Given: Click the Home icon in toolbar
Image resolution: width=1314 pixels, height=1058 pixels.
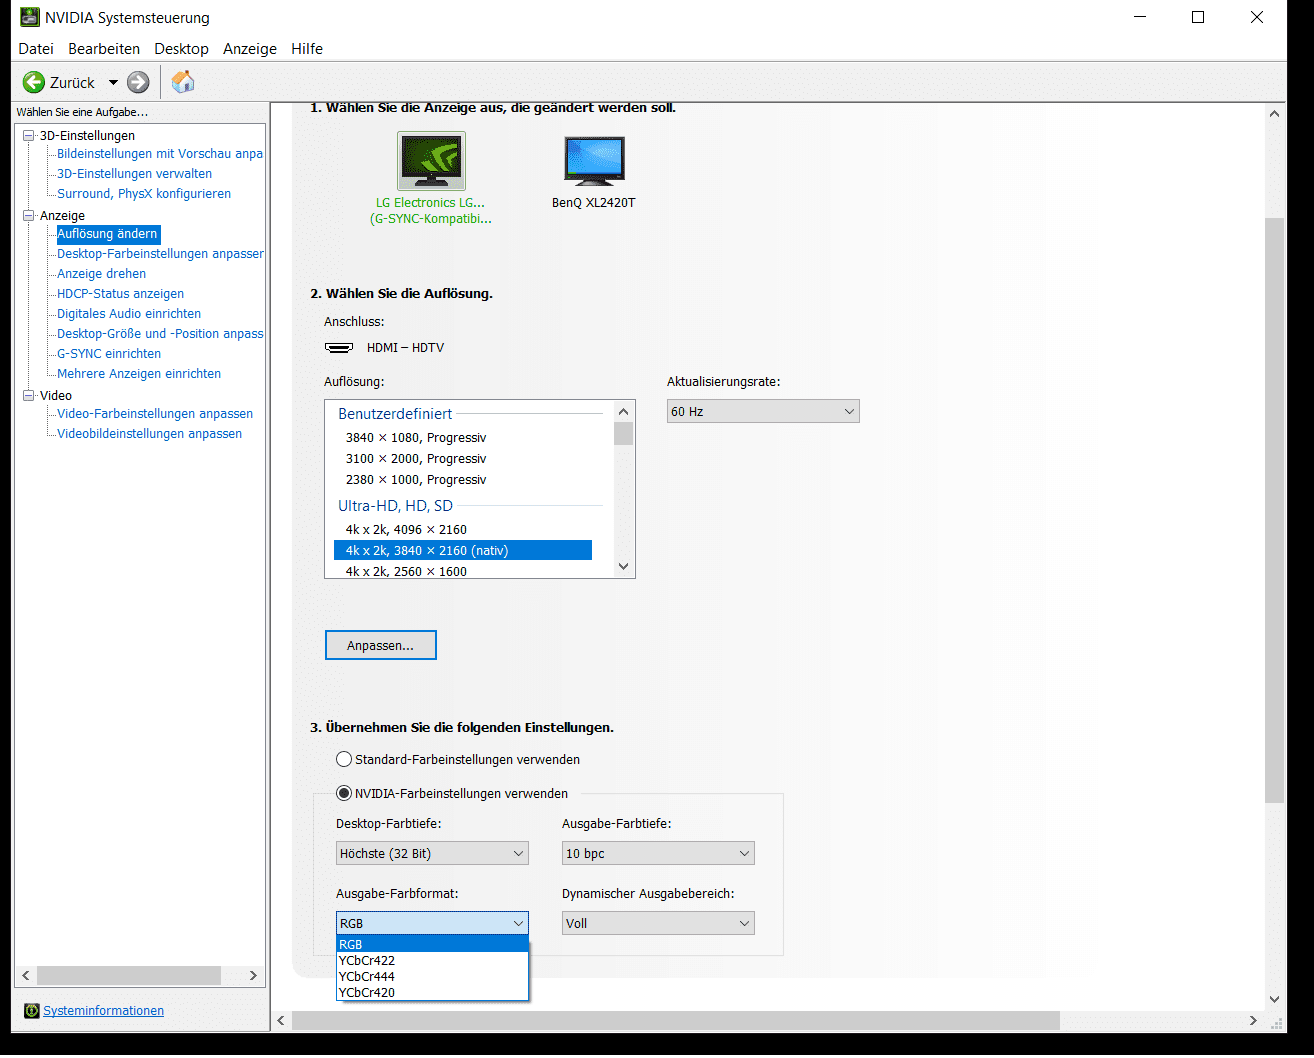Looking at the screenshot, I should click(182, 82).
